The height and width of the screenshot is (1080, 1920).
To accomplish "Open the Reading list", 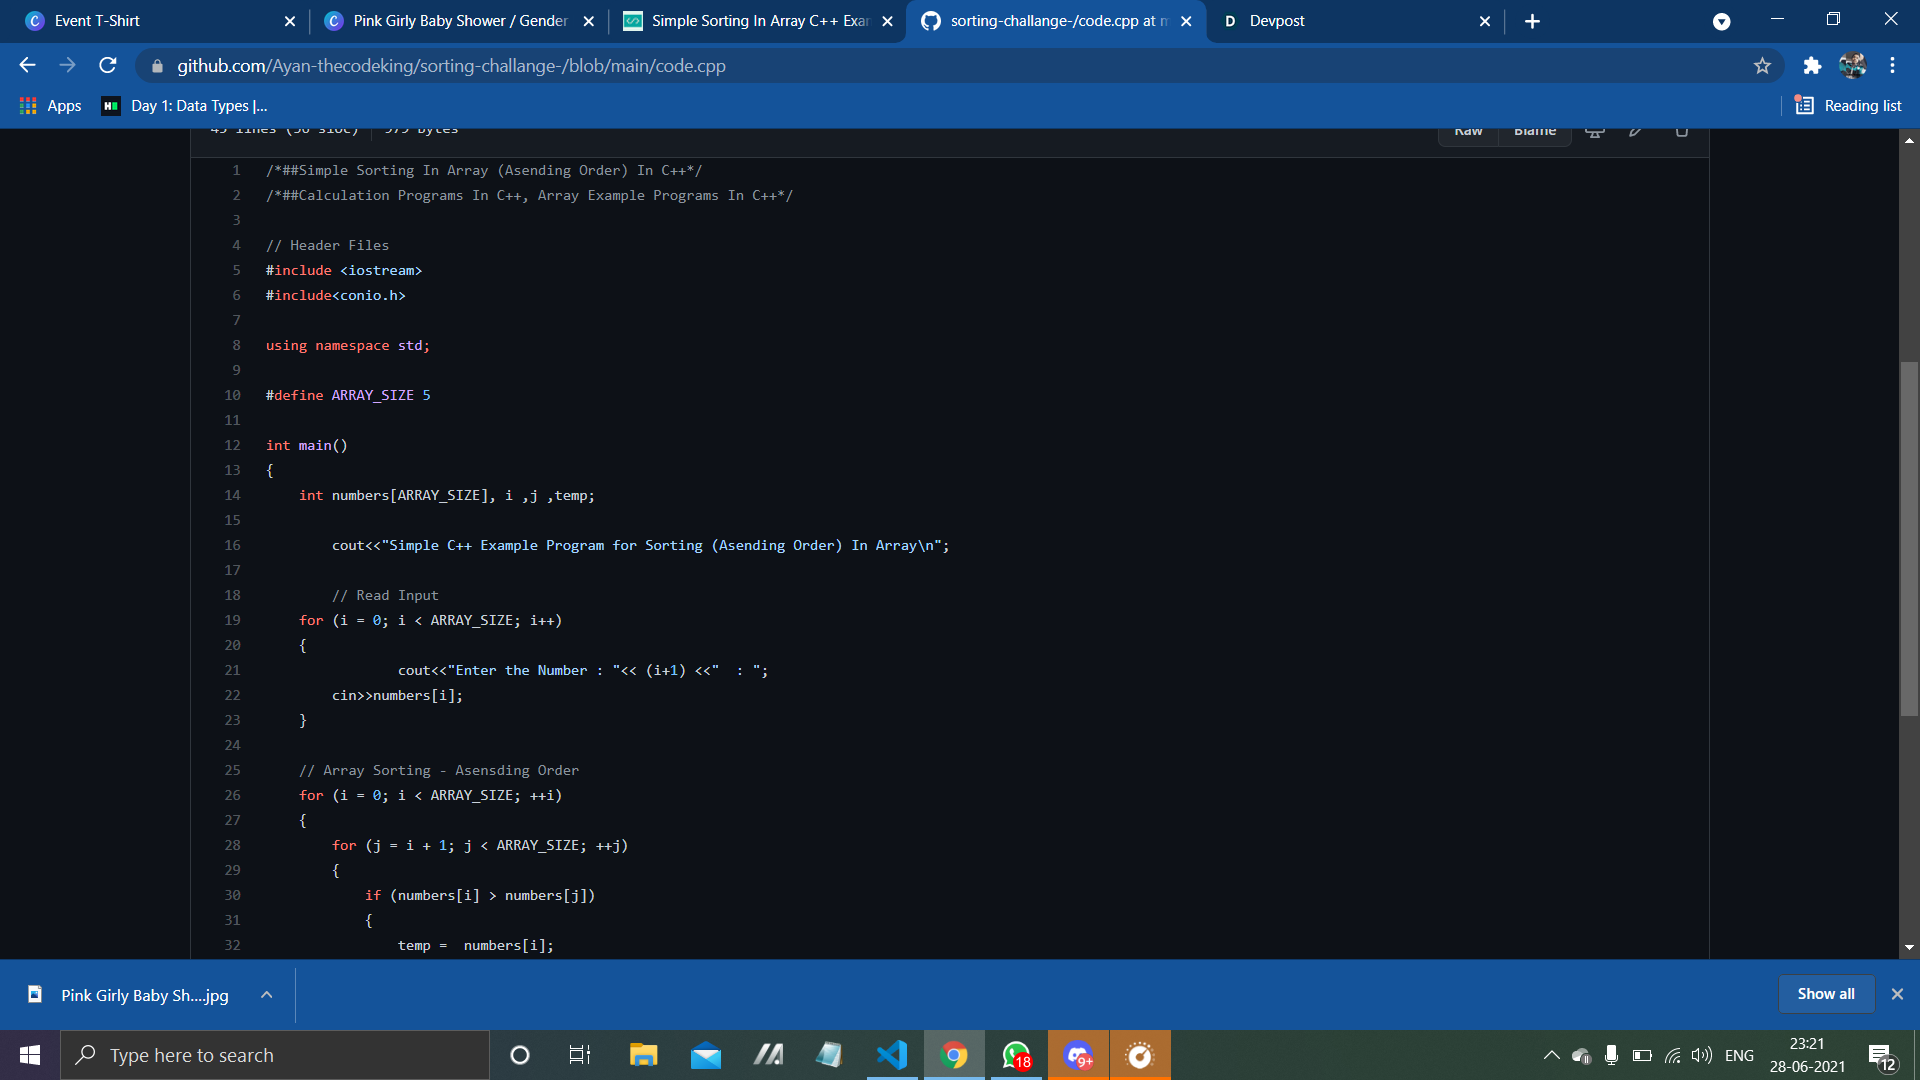I will pyautogui.click(x=1848, y=106).
